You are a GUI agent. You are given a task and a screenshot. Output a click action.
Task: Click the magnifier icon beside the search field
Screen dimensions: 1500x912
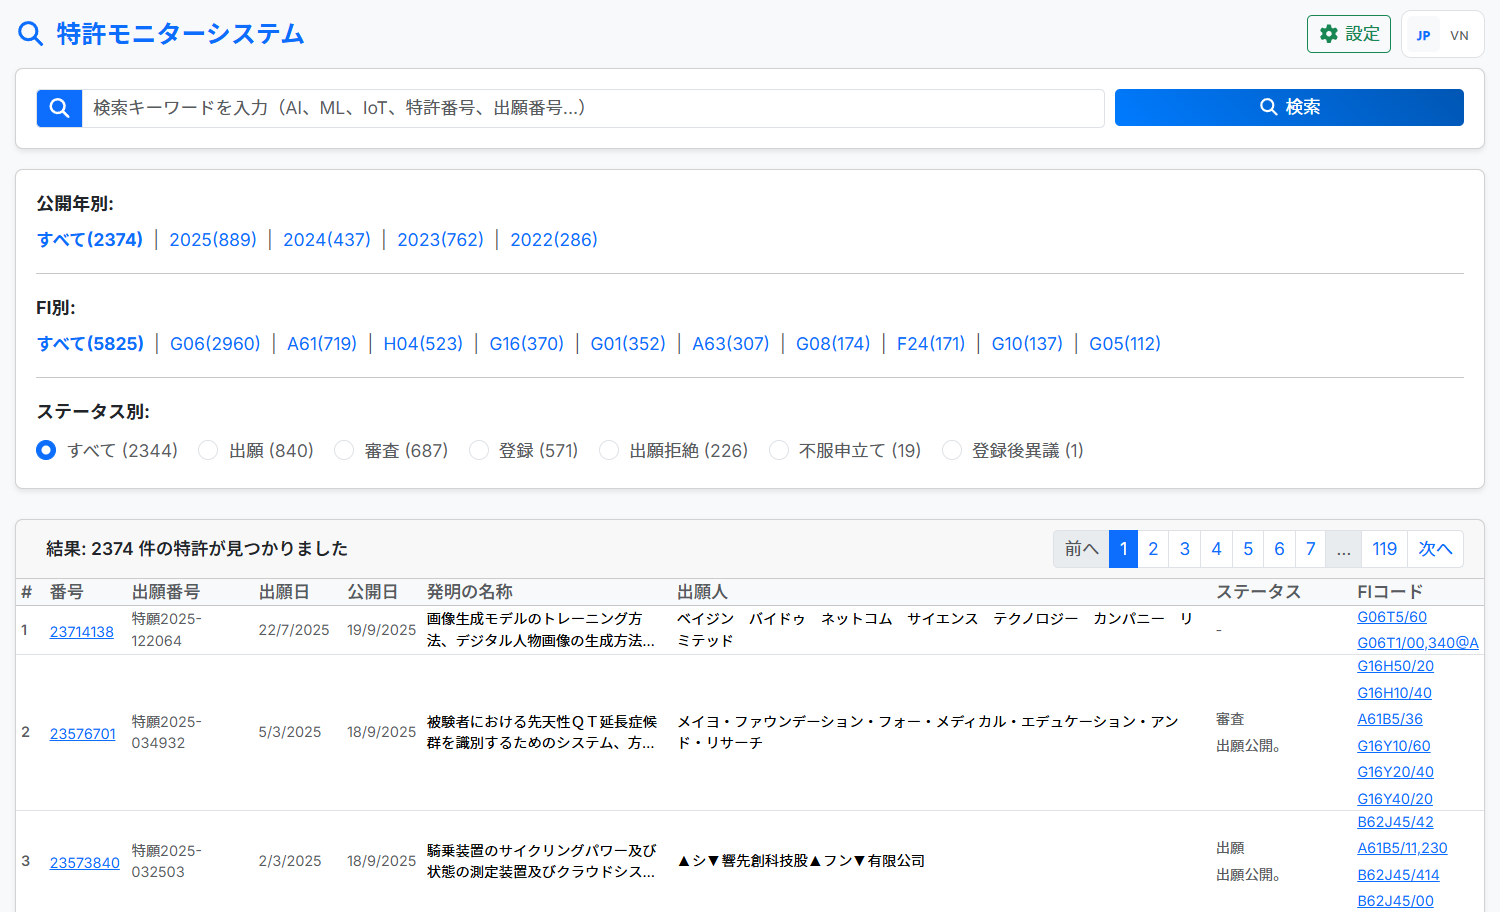(59, 108)
